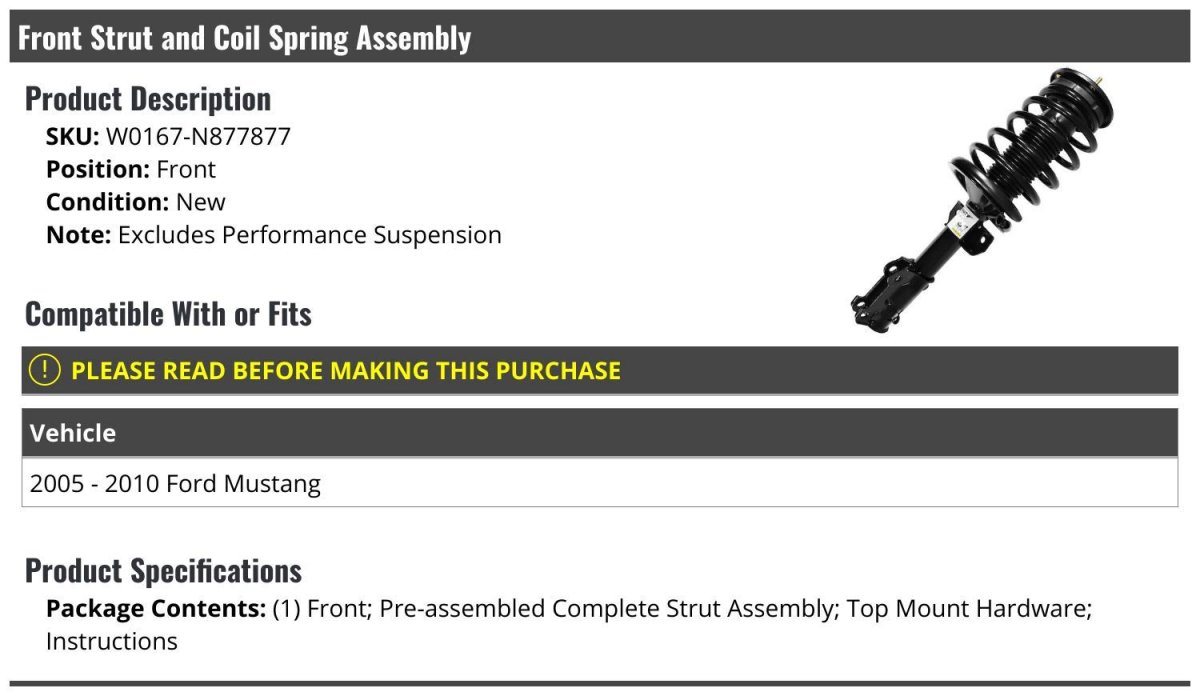Viewport: 1200px width, 696px height.
Task: Click the SKU label
Action: tap(72, 136)
